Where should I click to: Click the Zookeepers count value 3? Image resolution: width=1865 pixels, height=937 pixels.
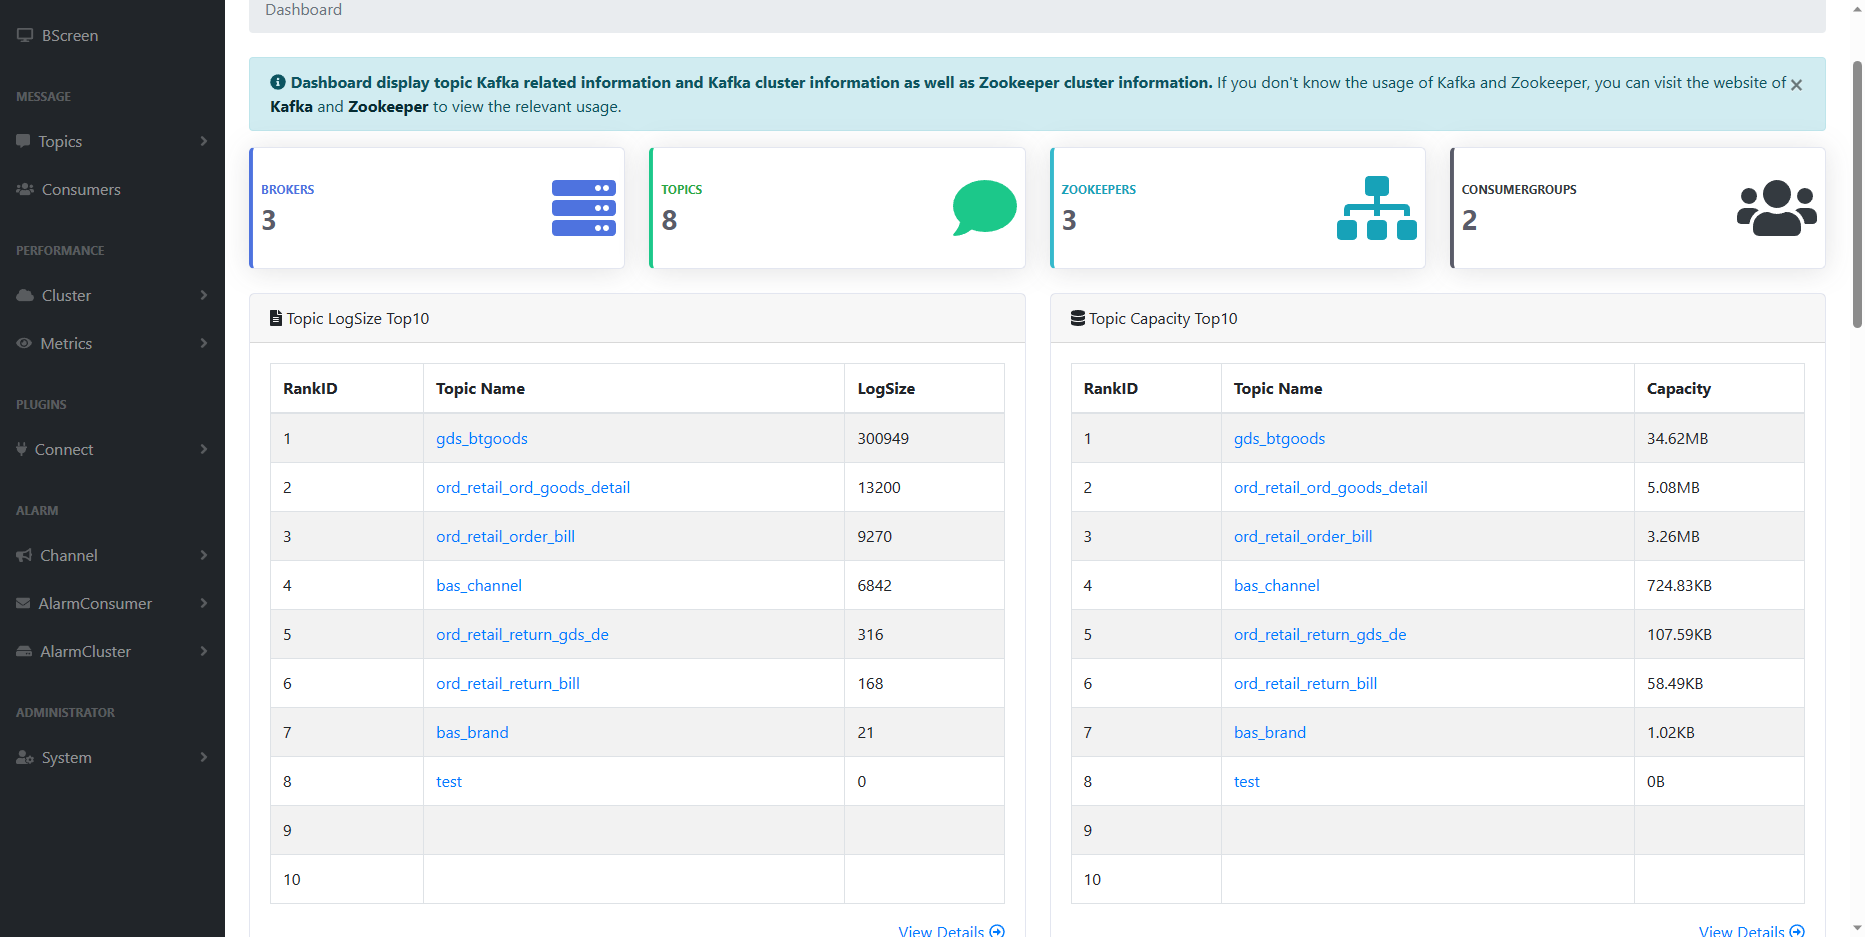tap(1069, 220)
